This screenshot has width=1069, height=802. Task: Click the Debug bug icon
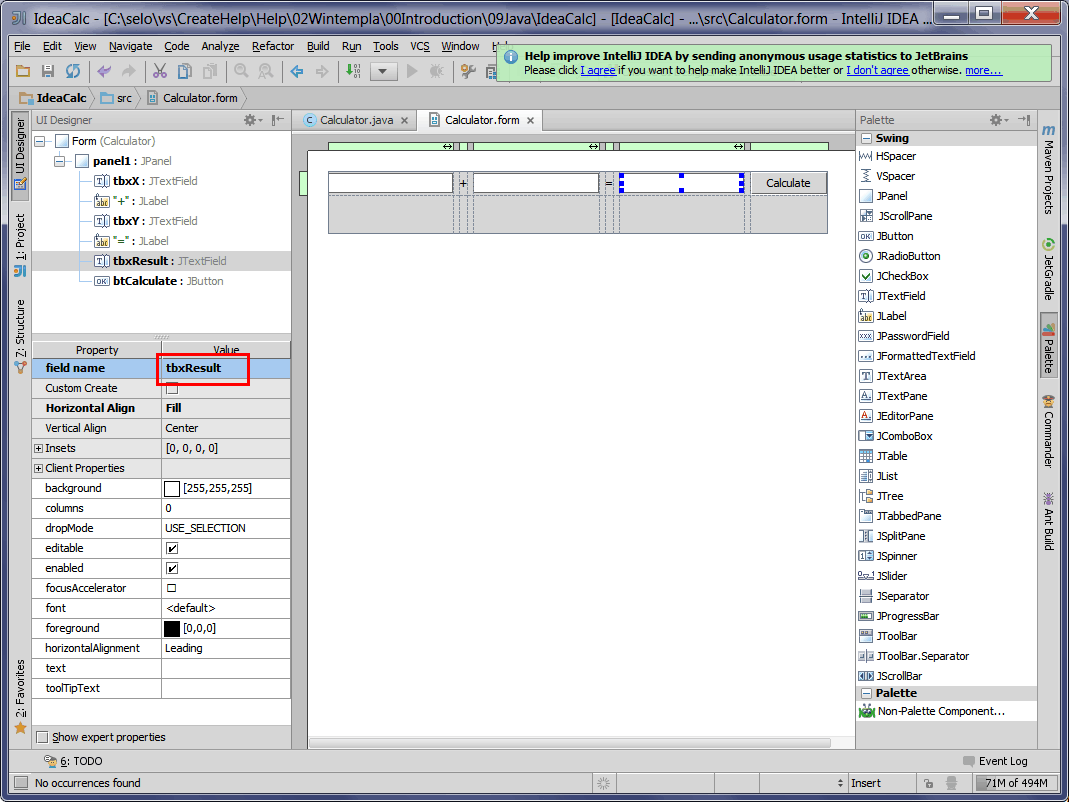pos(436,71)
